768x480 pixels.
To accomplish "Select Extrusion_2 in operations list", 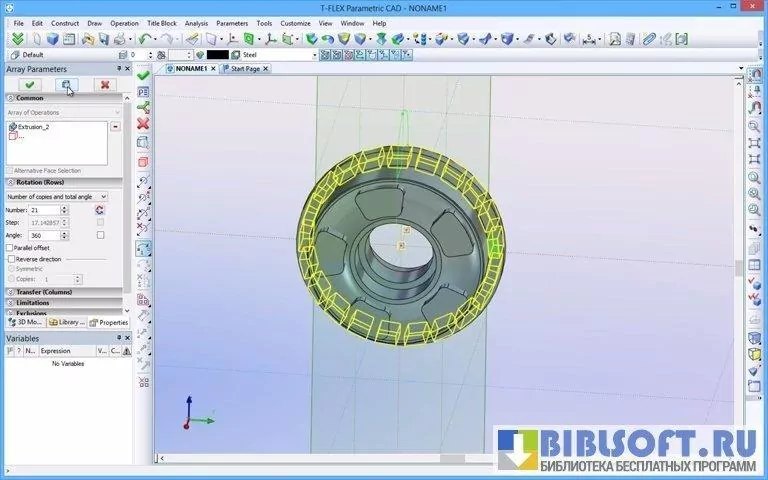I will 32,127.
